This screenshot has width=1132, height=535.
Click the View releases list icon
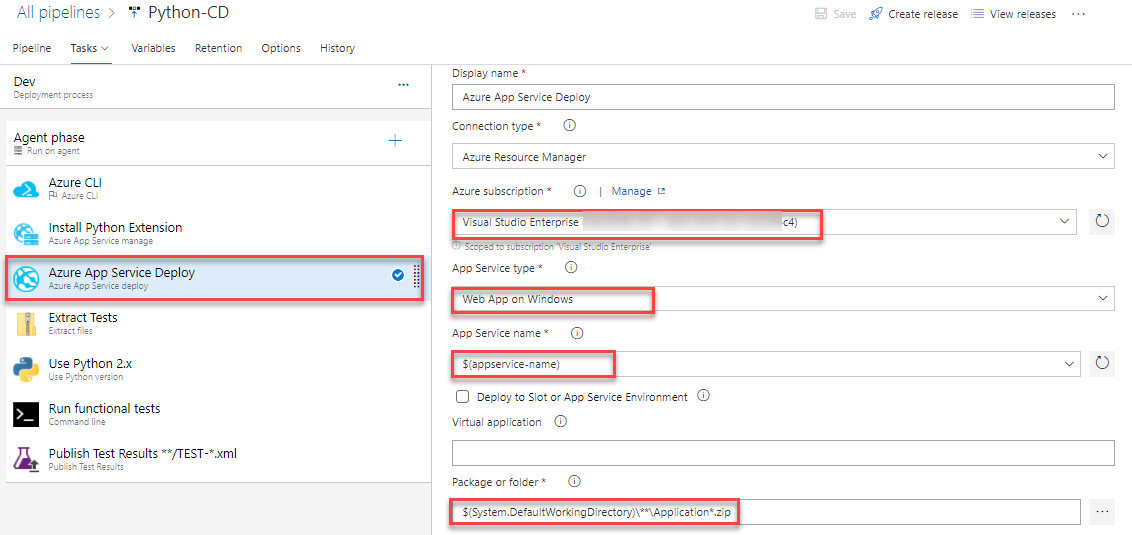977,14
